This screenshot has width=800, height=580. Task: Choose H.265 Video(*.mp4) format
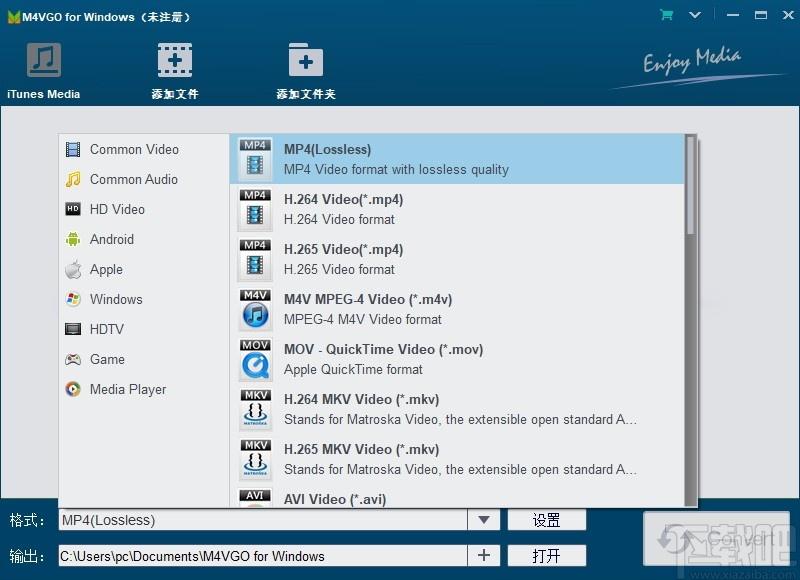(x=457, y=259)
